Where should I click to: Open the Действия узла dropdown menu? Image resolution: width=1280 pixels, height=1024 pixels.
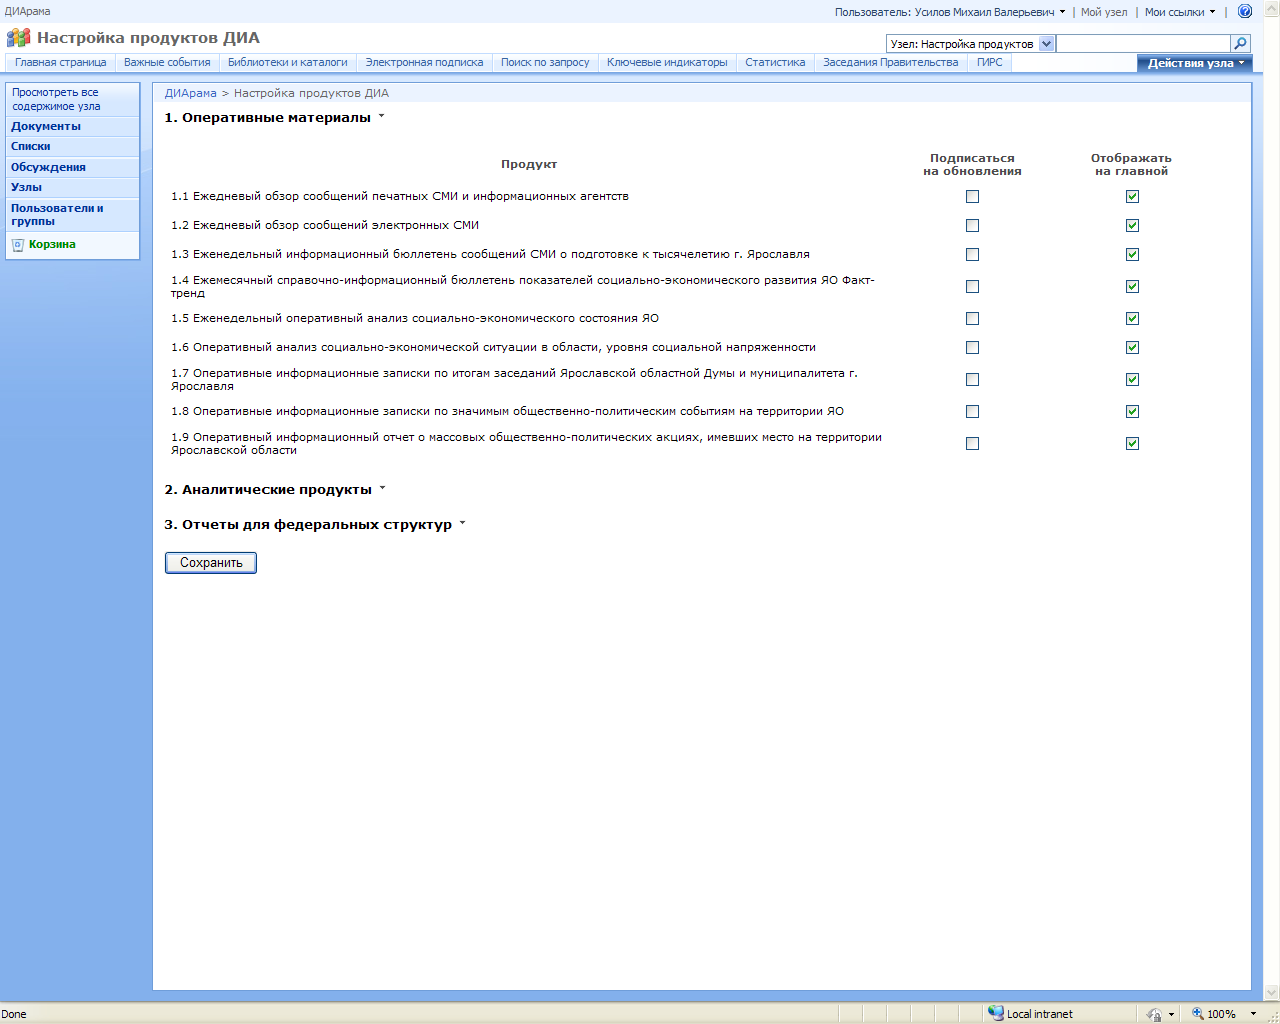click(x=1194, y=63)
